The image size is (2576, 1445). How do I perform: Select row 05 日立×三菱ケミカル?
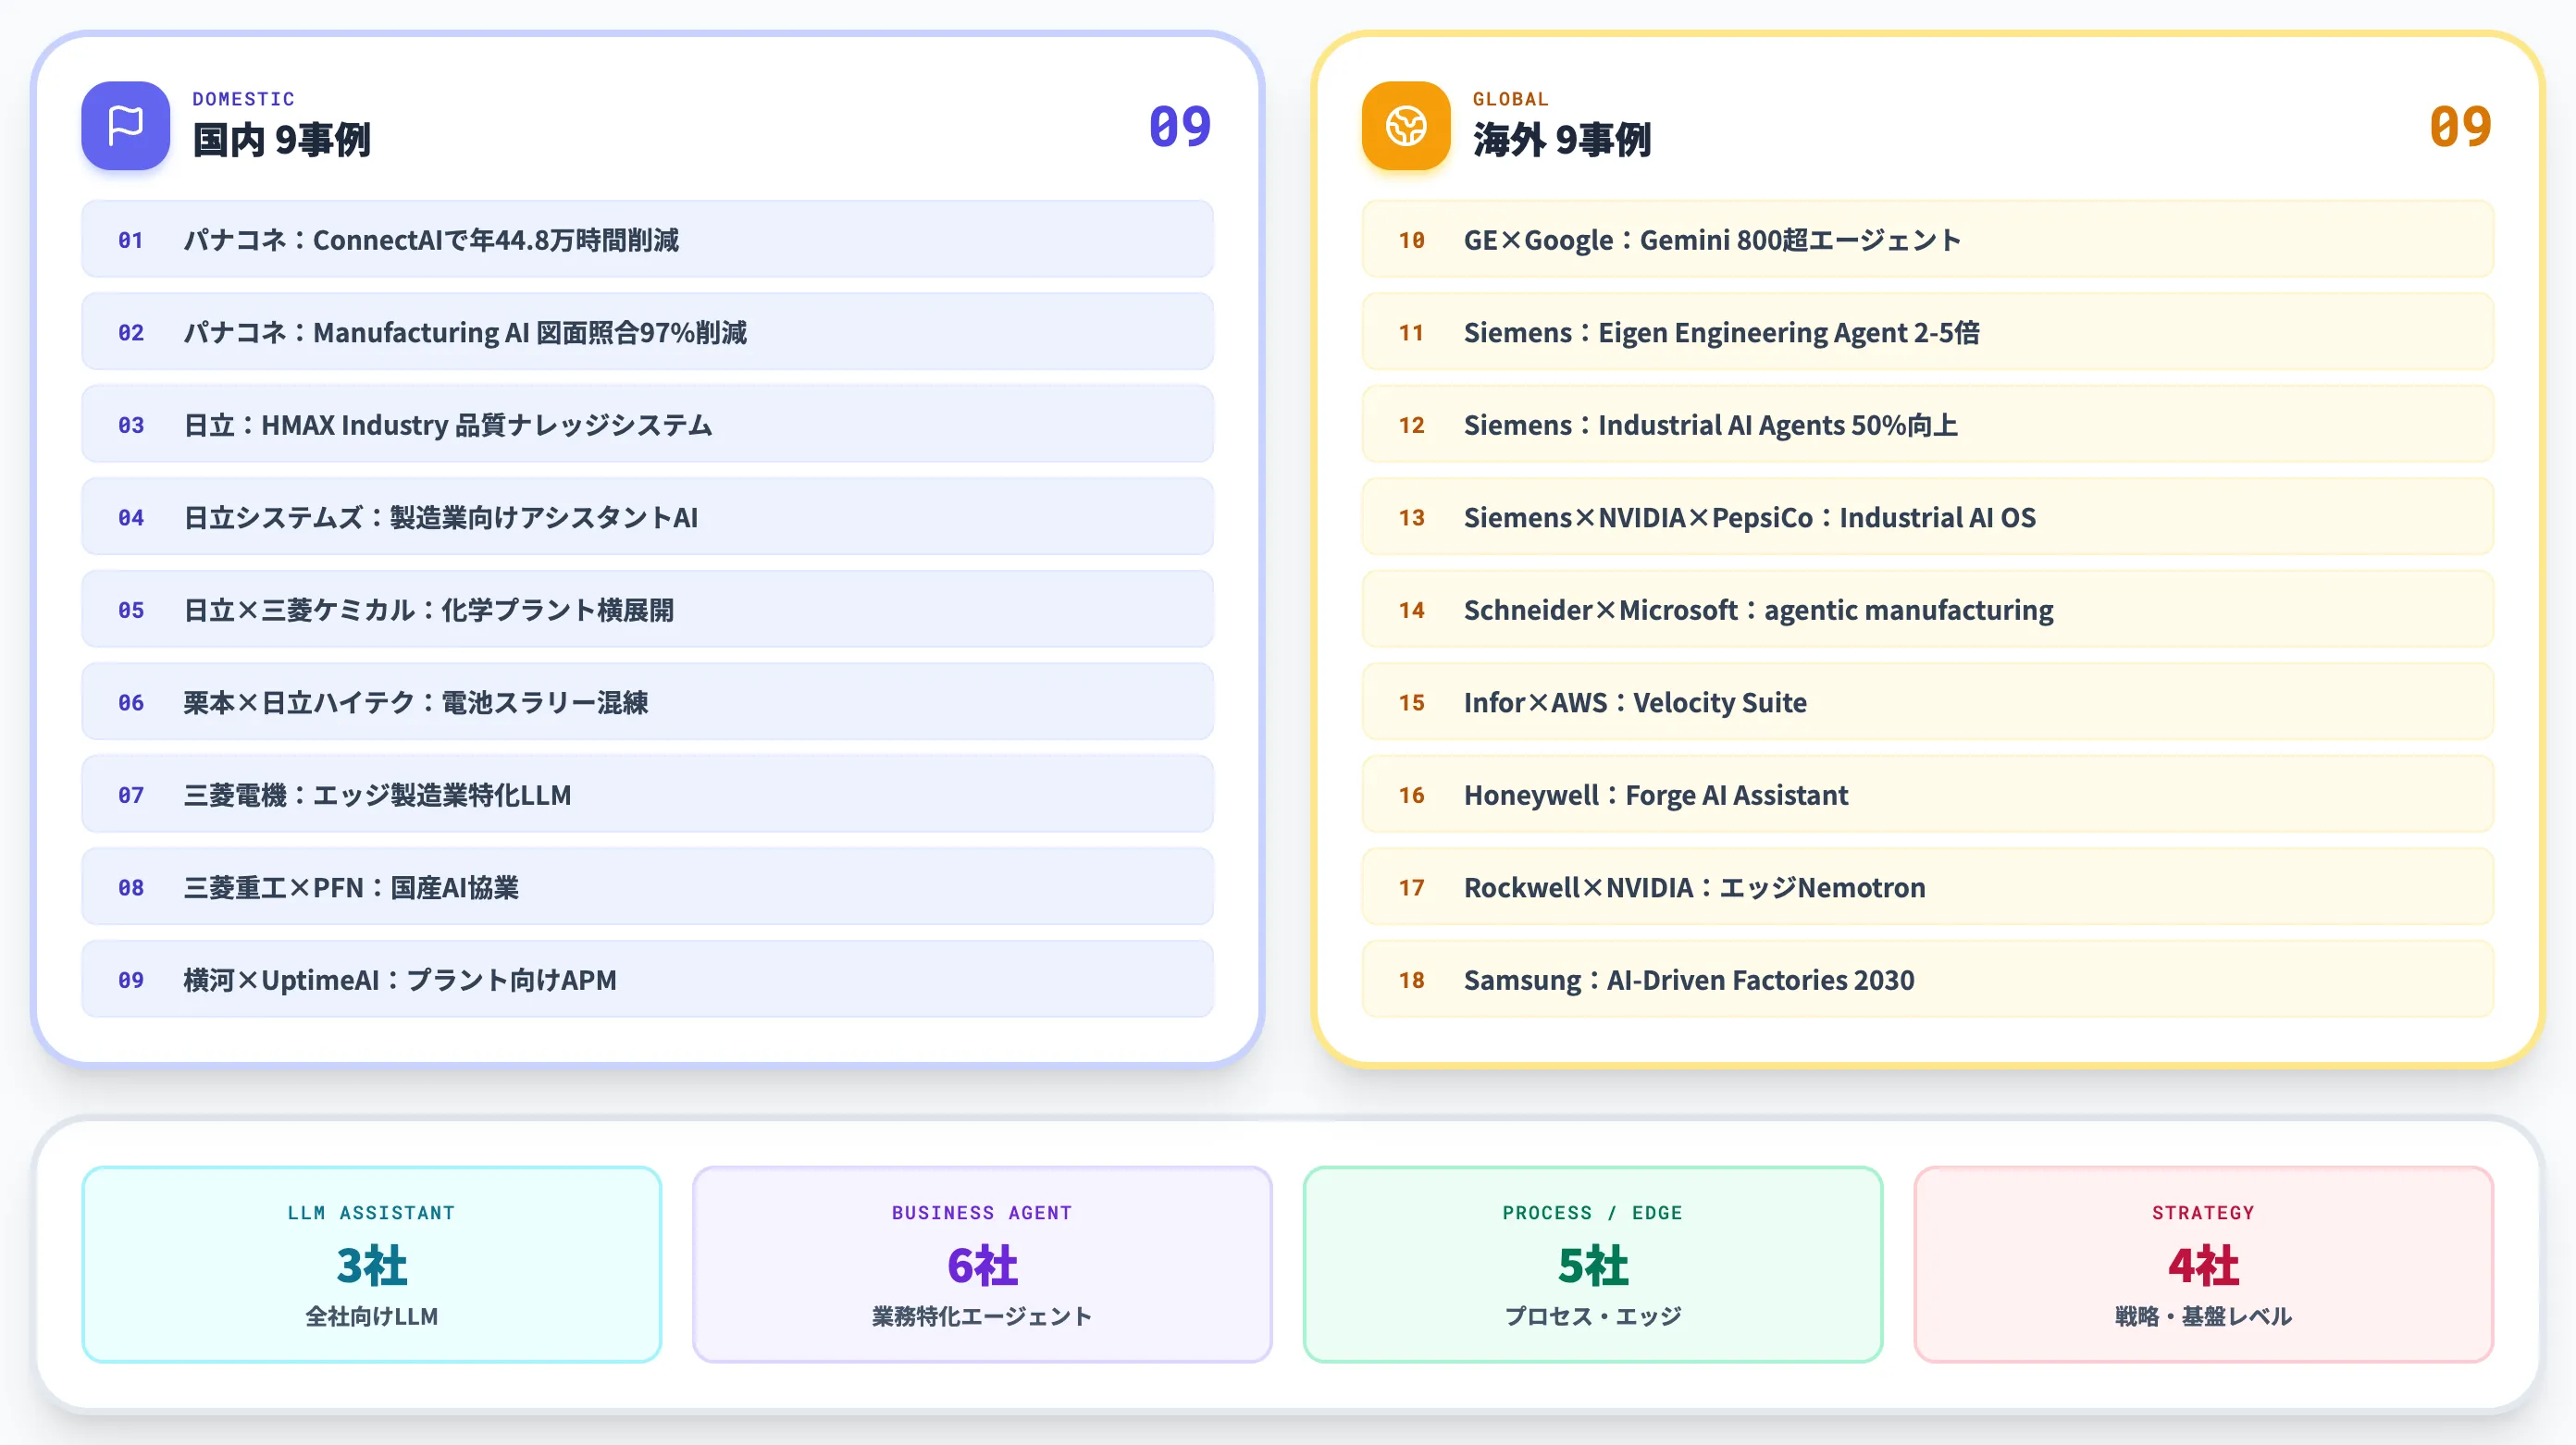(647, 609)
